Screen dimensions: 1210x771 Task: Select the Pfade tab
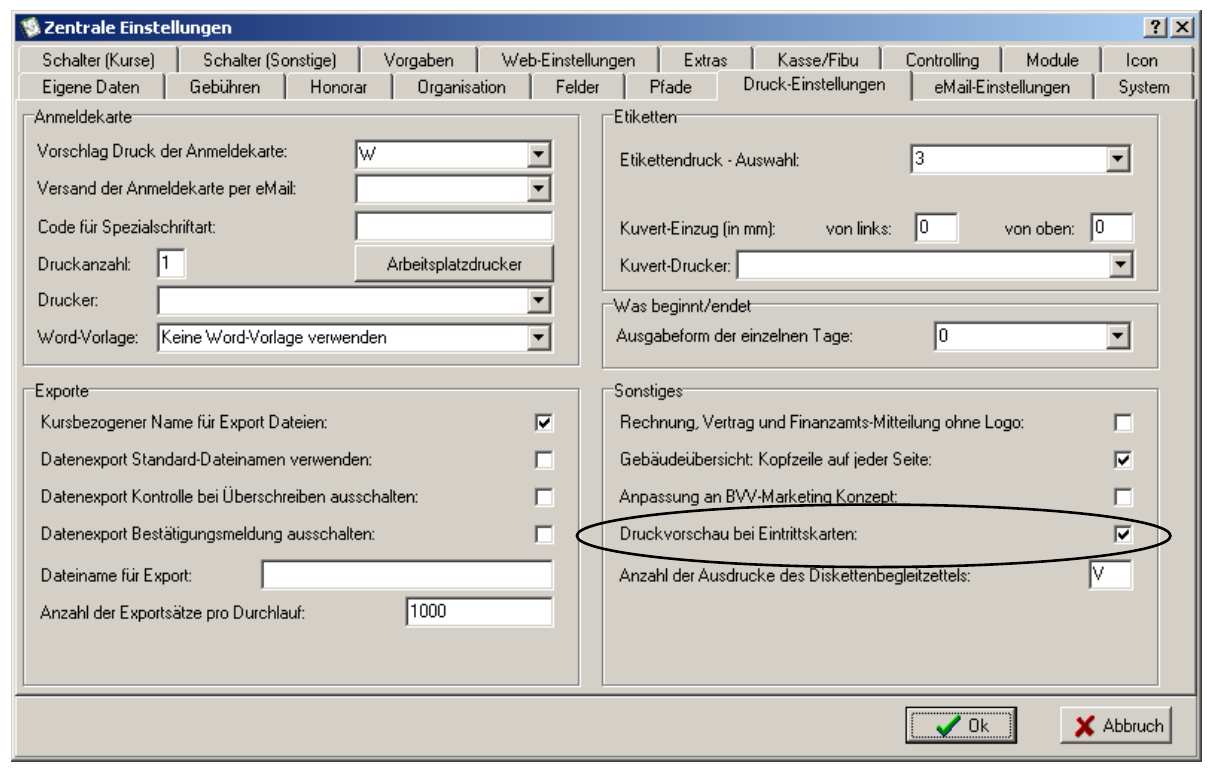pos(670,87)
